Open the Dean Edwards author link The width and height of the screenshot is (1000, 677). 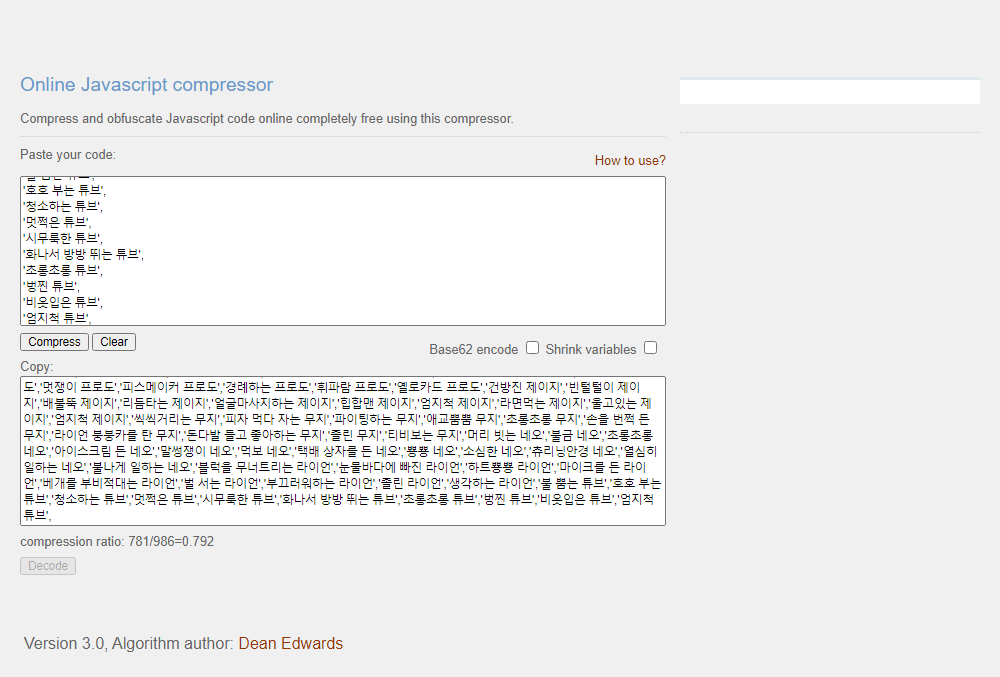[291, 643]
